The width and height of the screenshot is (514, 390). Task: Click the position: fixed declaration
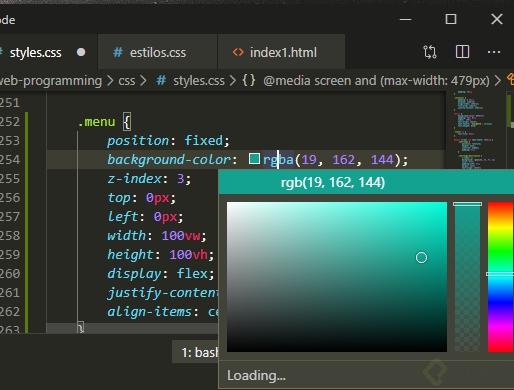(x=168, y=140)
